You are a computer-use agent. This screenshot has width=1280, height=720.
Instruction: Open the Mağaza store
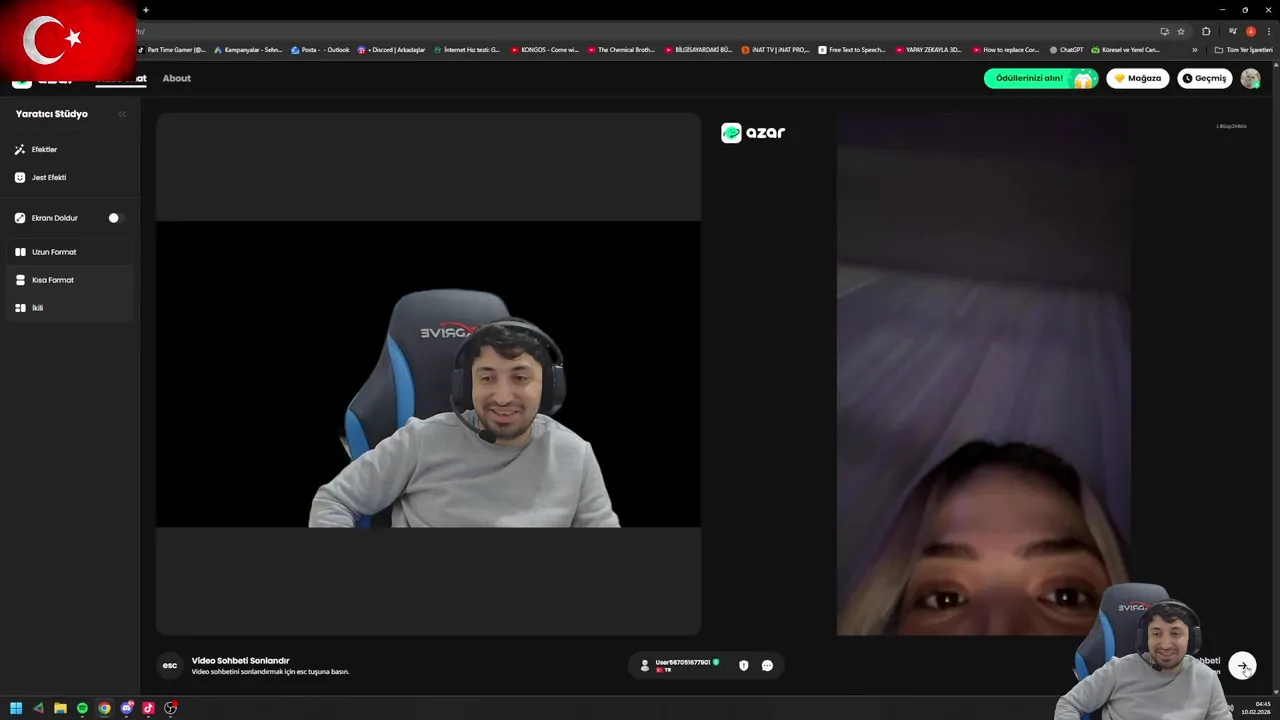tap(1138, 78)
